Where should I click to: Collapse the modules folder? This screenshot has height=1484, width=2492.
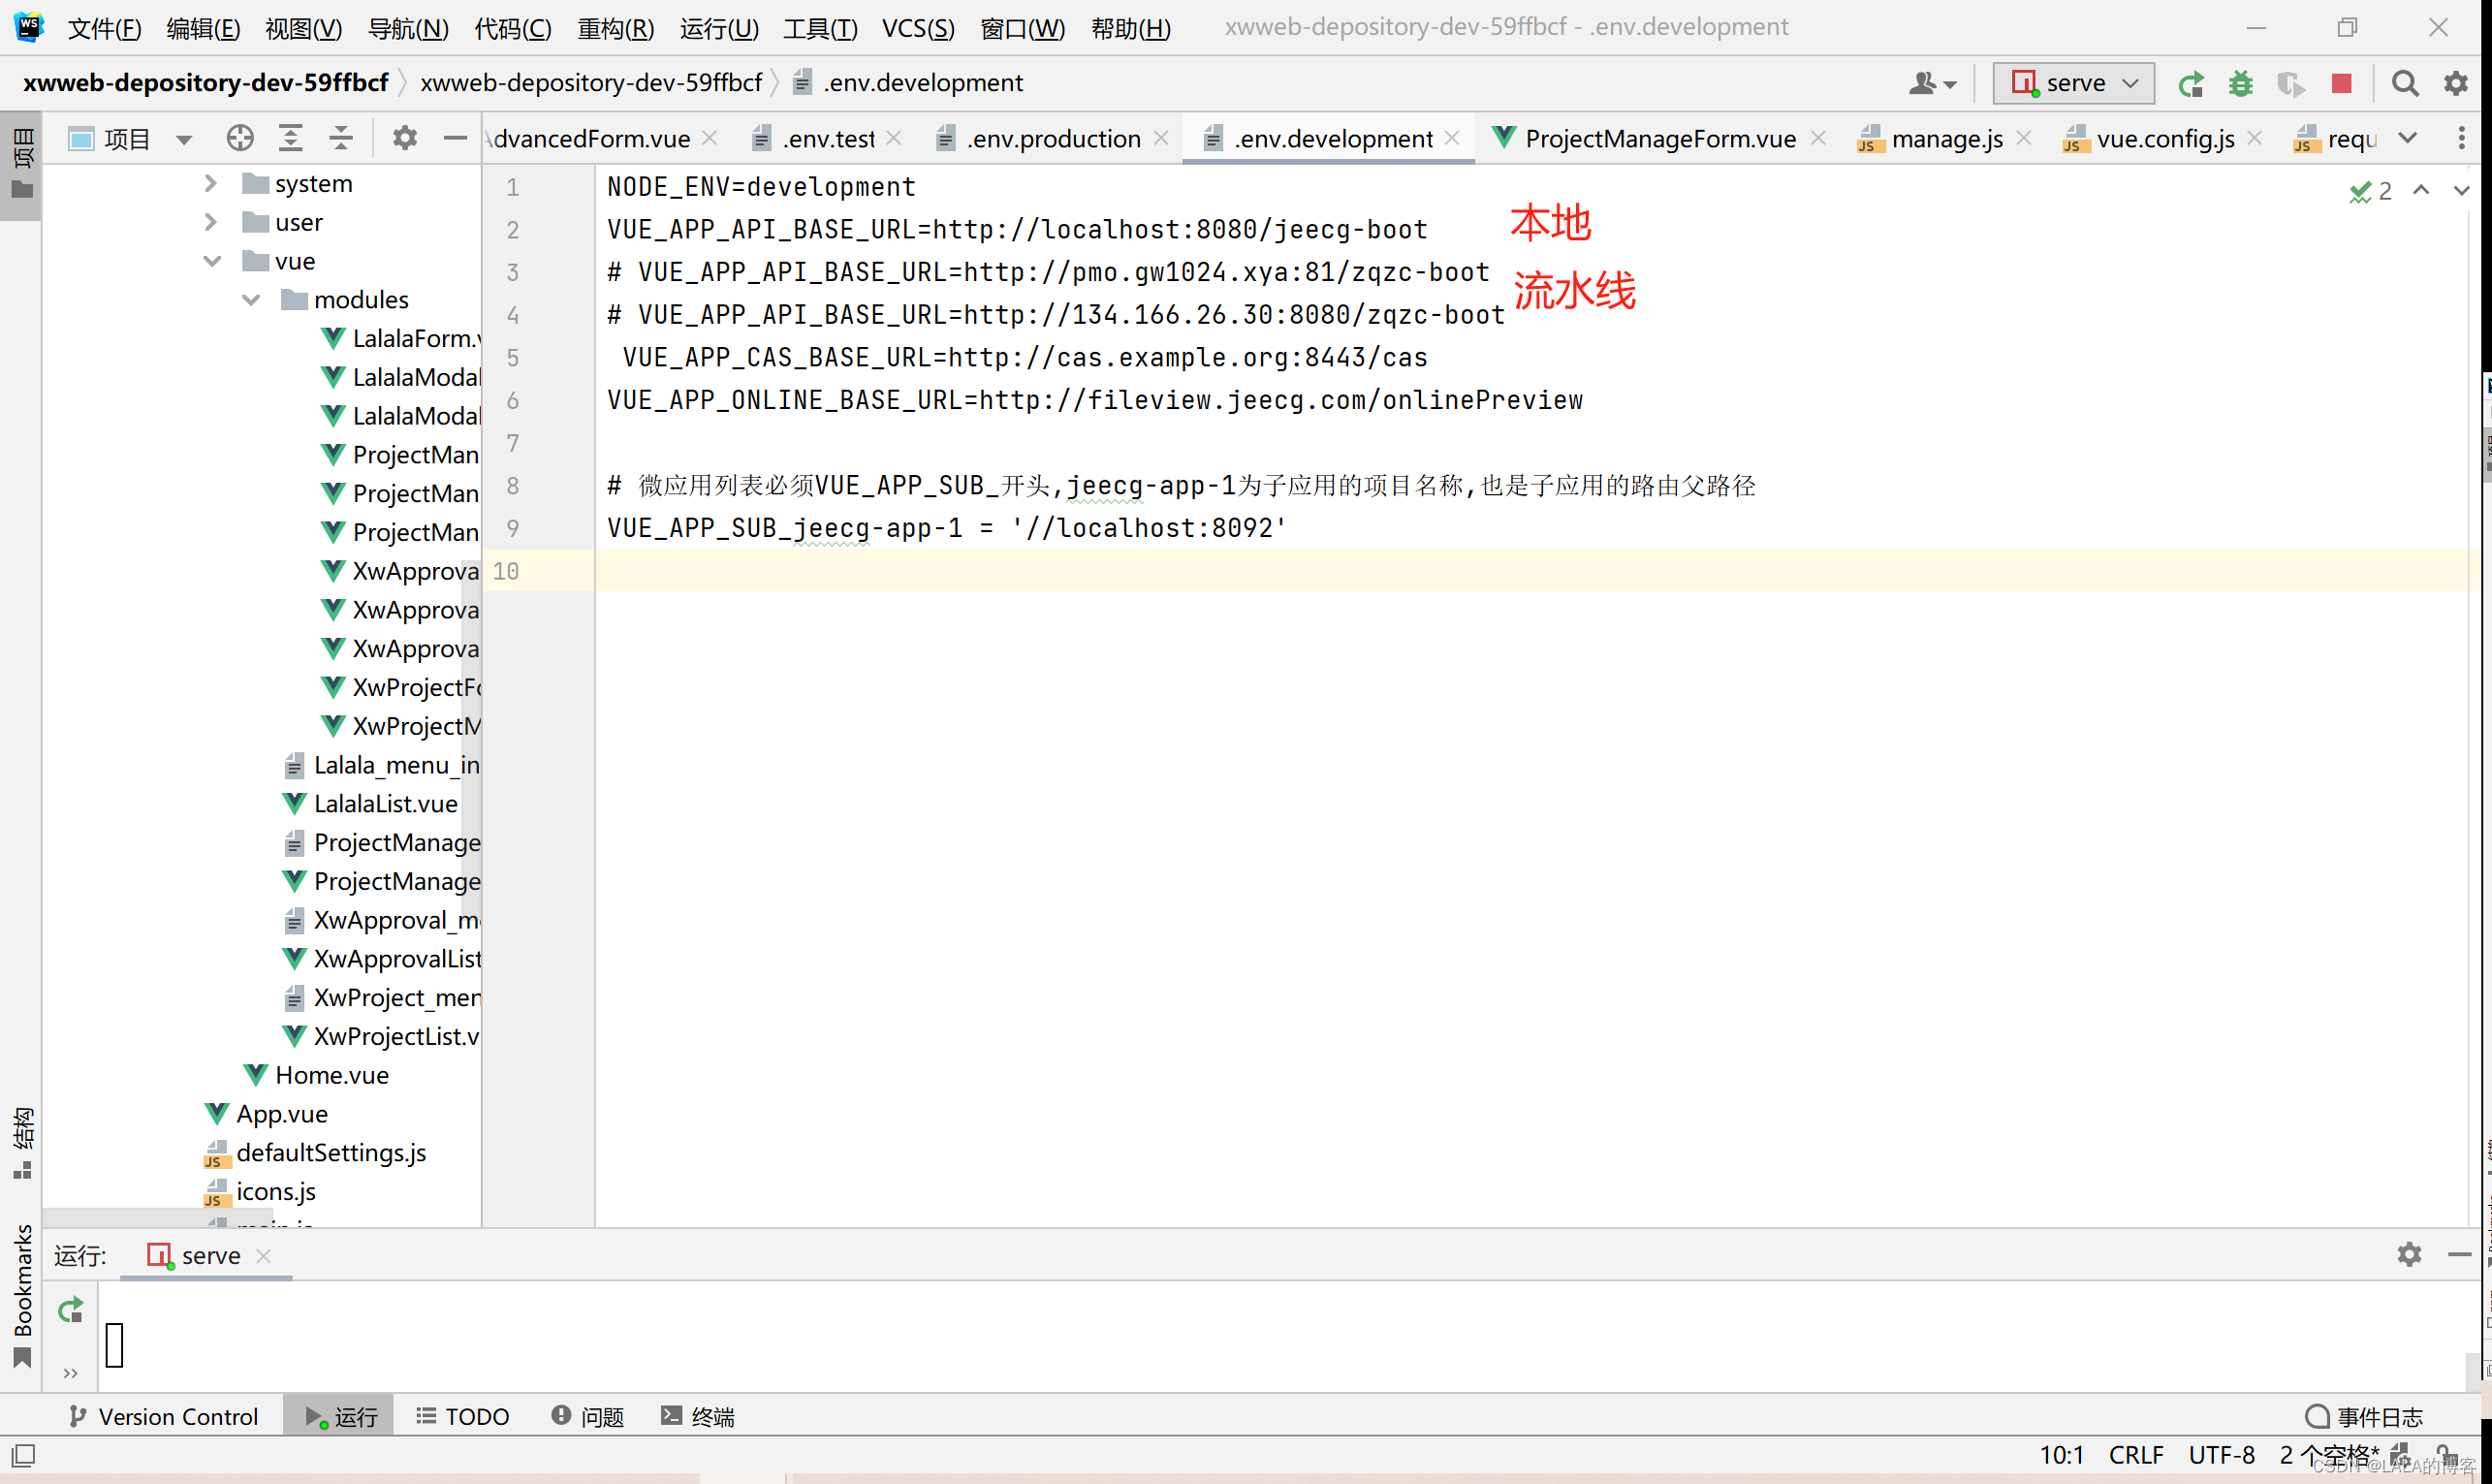pos(250,300)
